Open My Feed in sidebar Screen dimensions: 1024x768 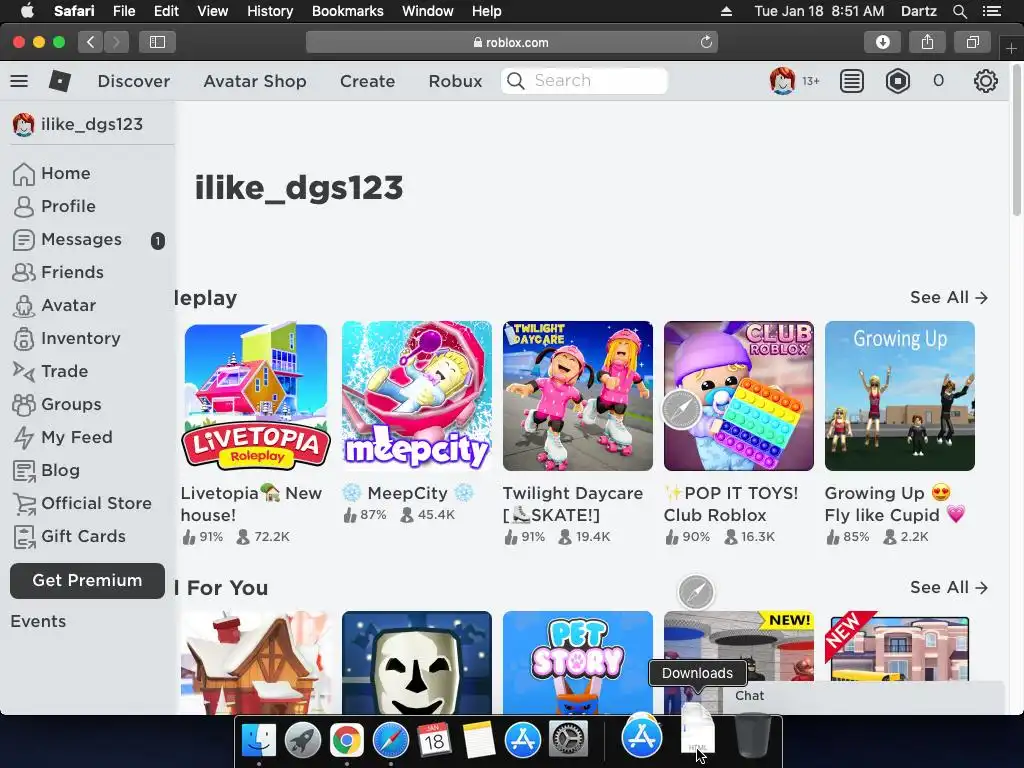click(63, 438)
